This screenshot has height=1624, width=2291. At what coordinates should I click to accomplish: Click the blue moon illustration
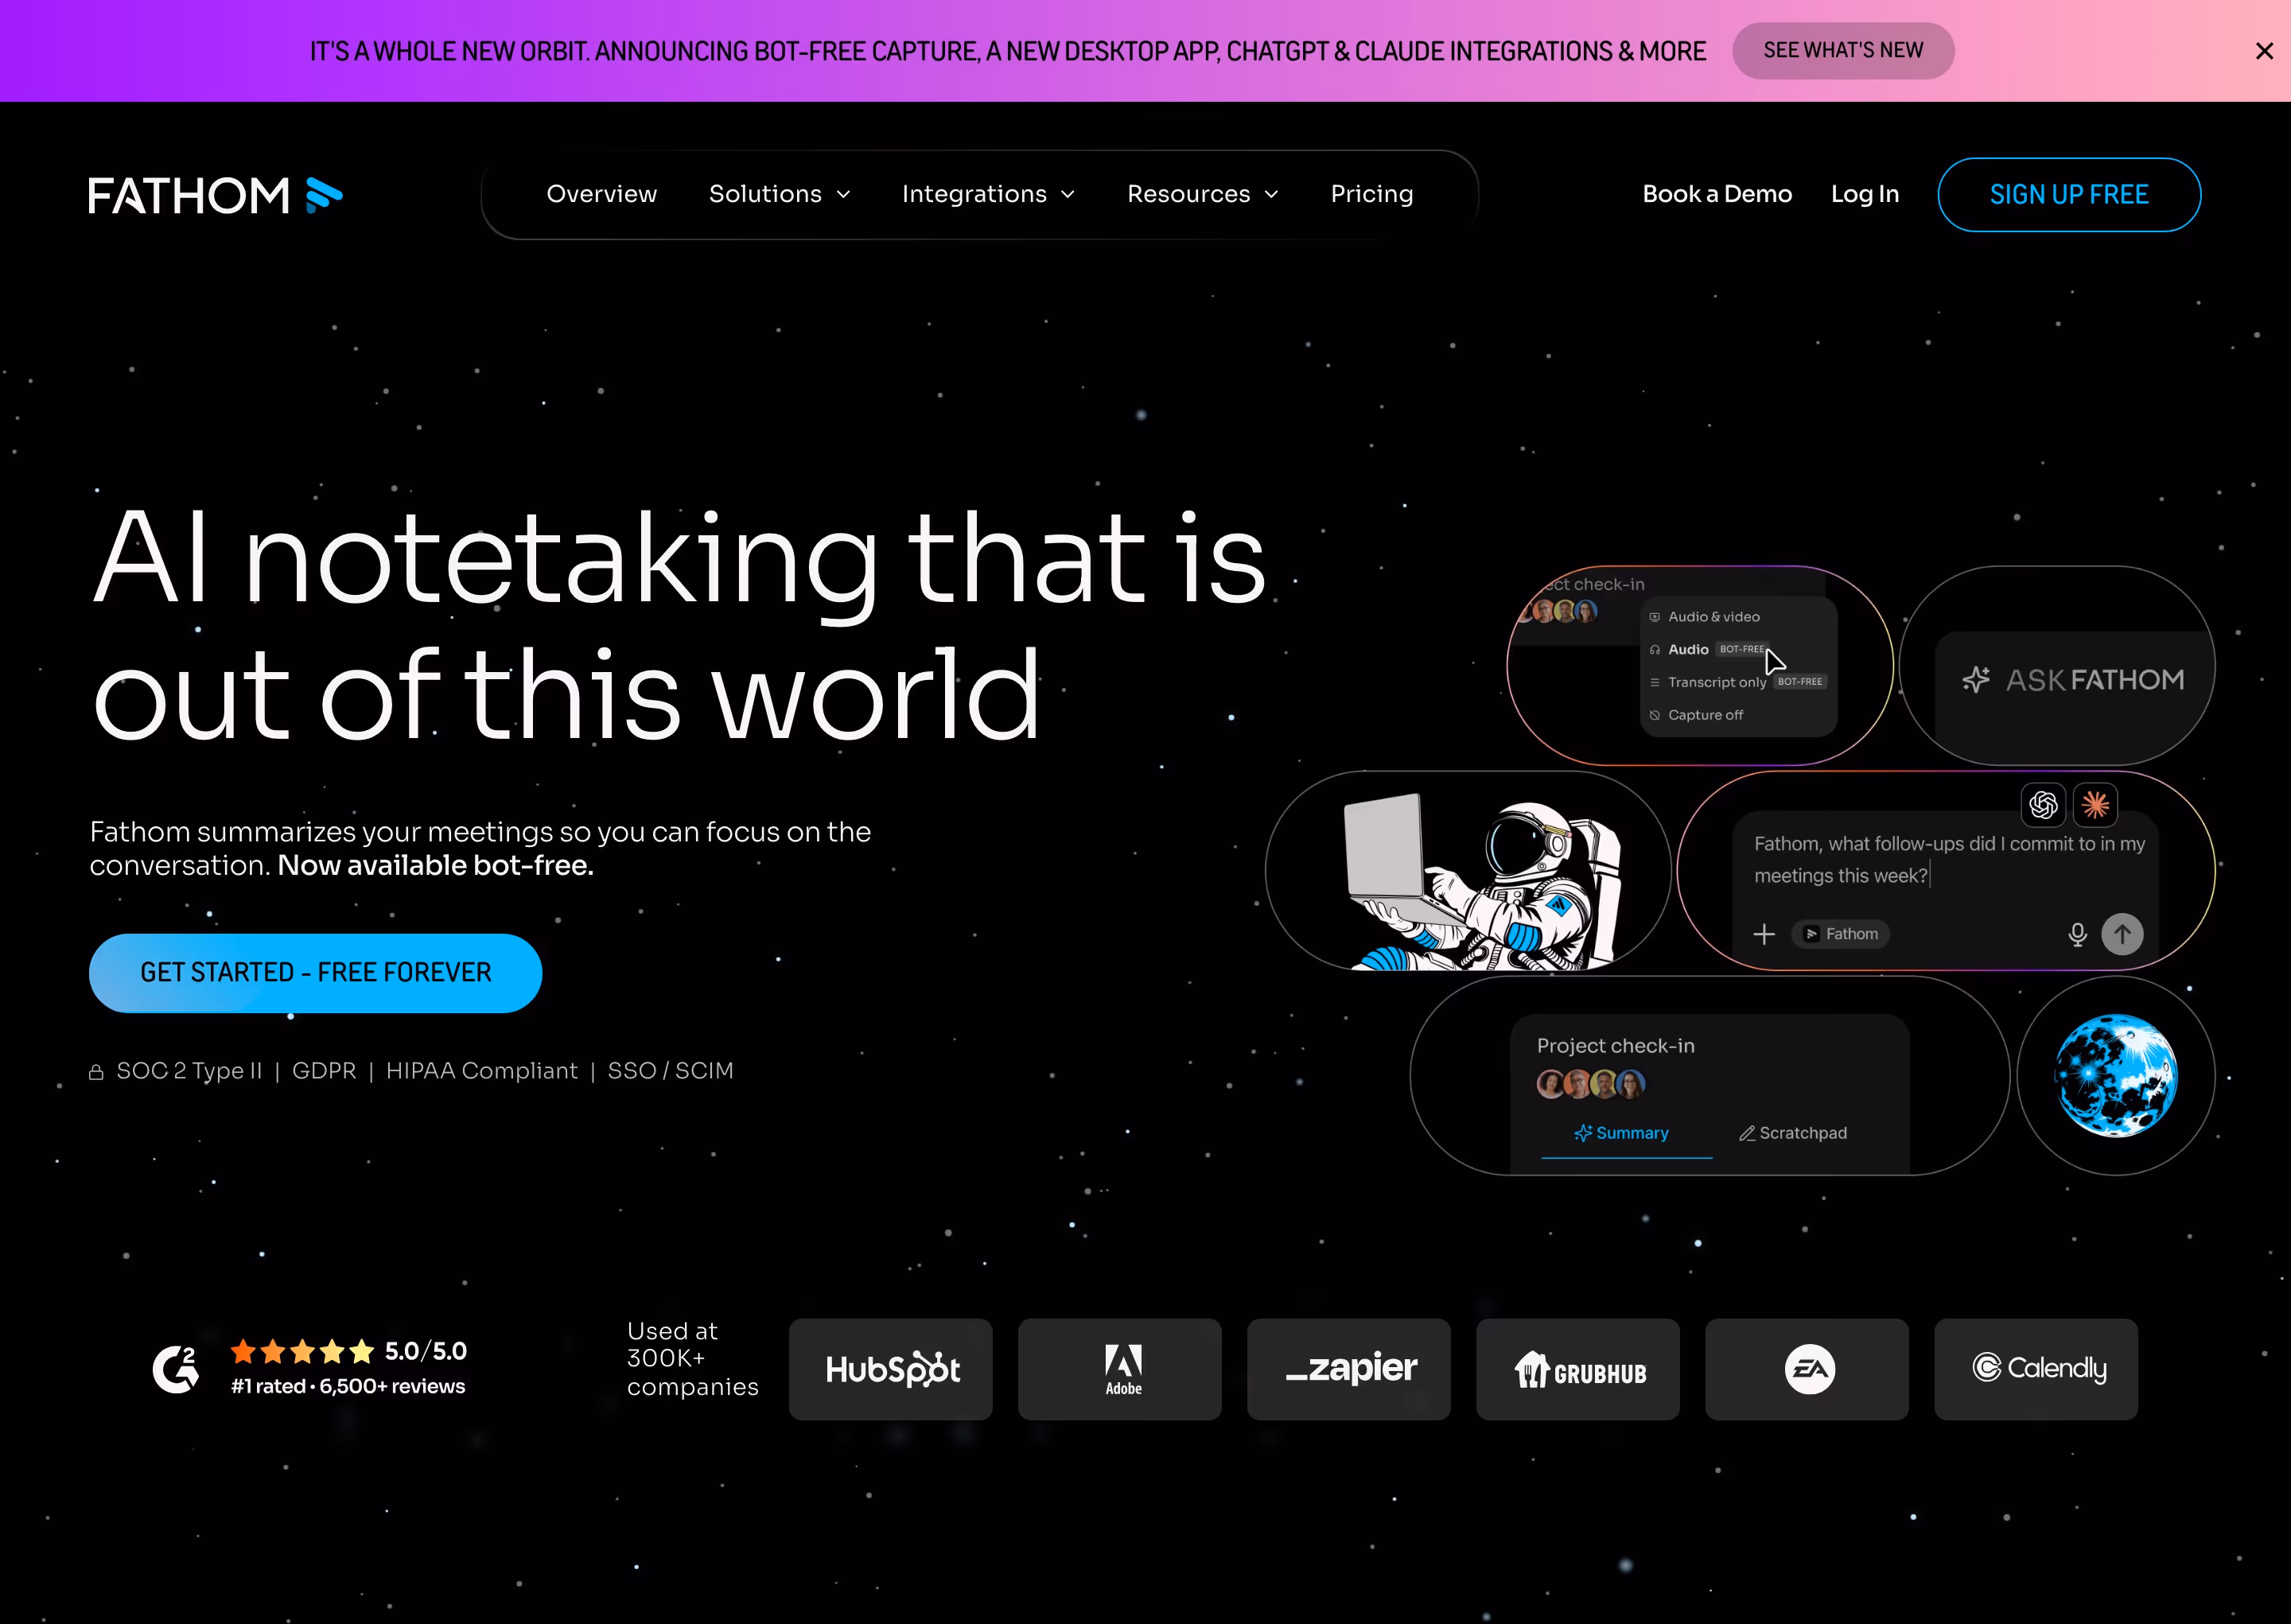click(2115, 1076)
